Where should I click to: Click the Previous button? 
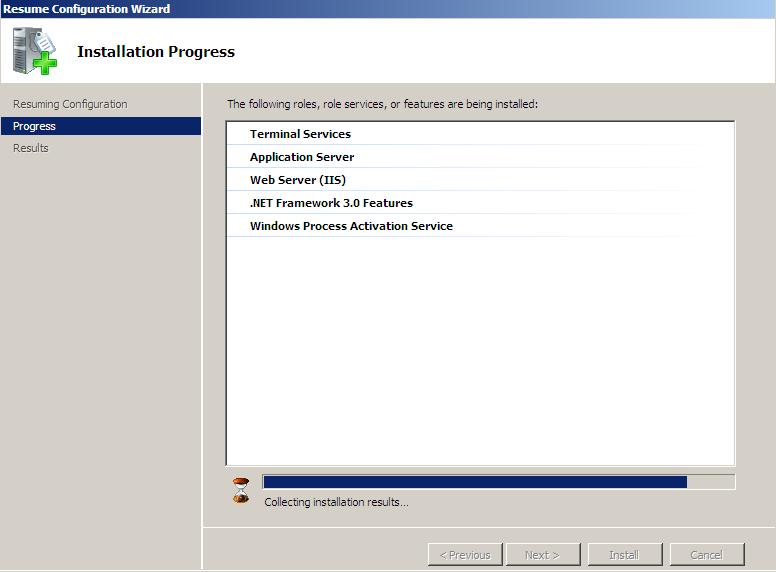(465, 555)
